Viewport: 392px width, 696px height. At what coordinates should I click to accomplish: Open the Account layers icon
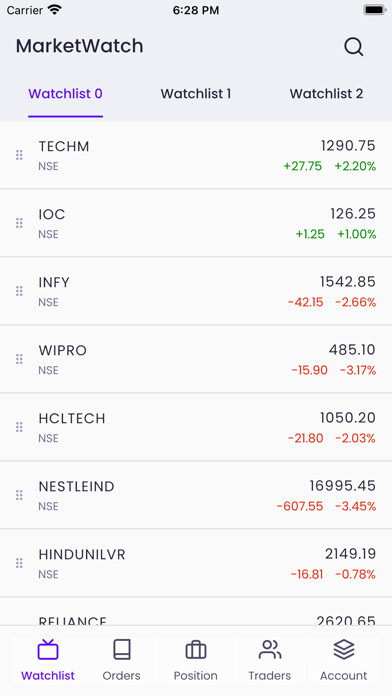click(344, 649)
